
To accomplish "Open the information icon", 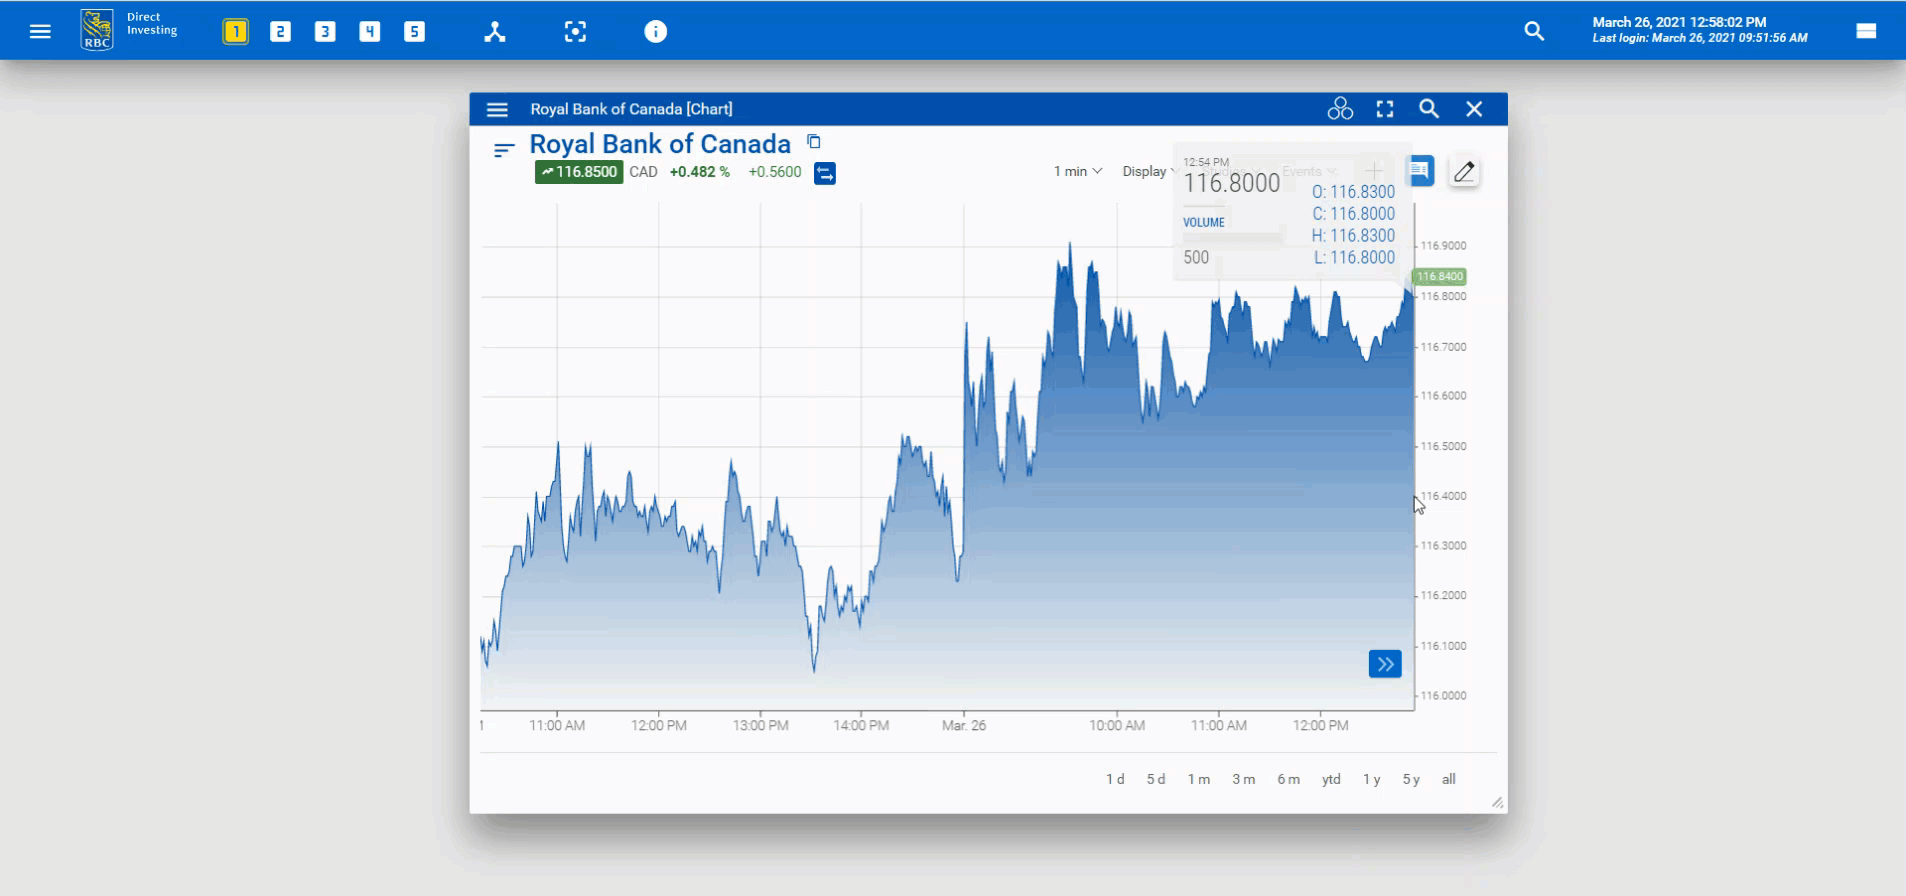I will tap(655, 32).
